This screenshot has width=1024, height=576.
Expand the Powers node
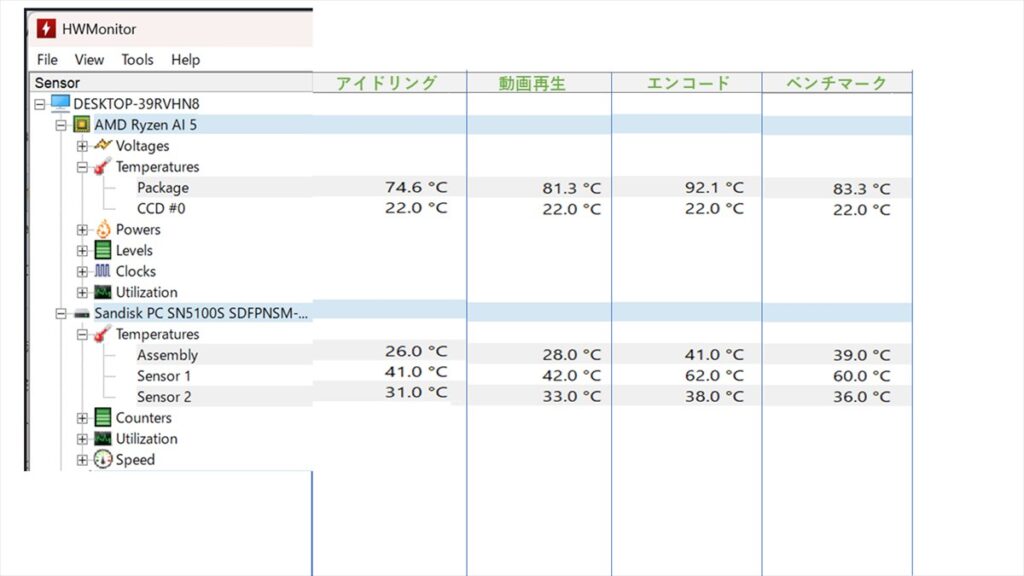(x=82, y=229)
